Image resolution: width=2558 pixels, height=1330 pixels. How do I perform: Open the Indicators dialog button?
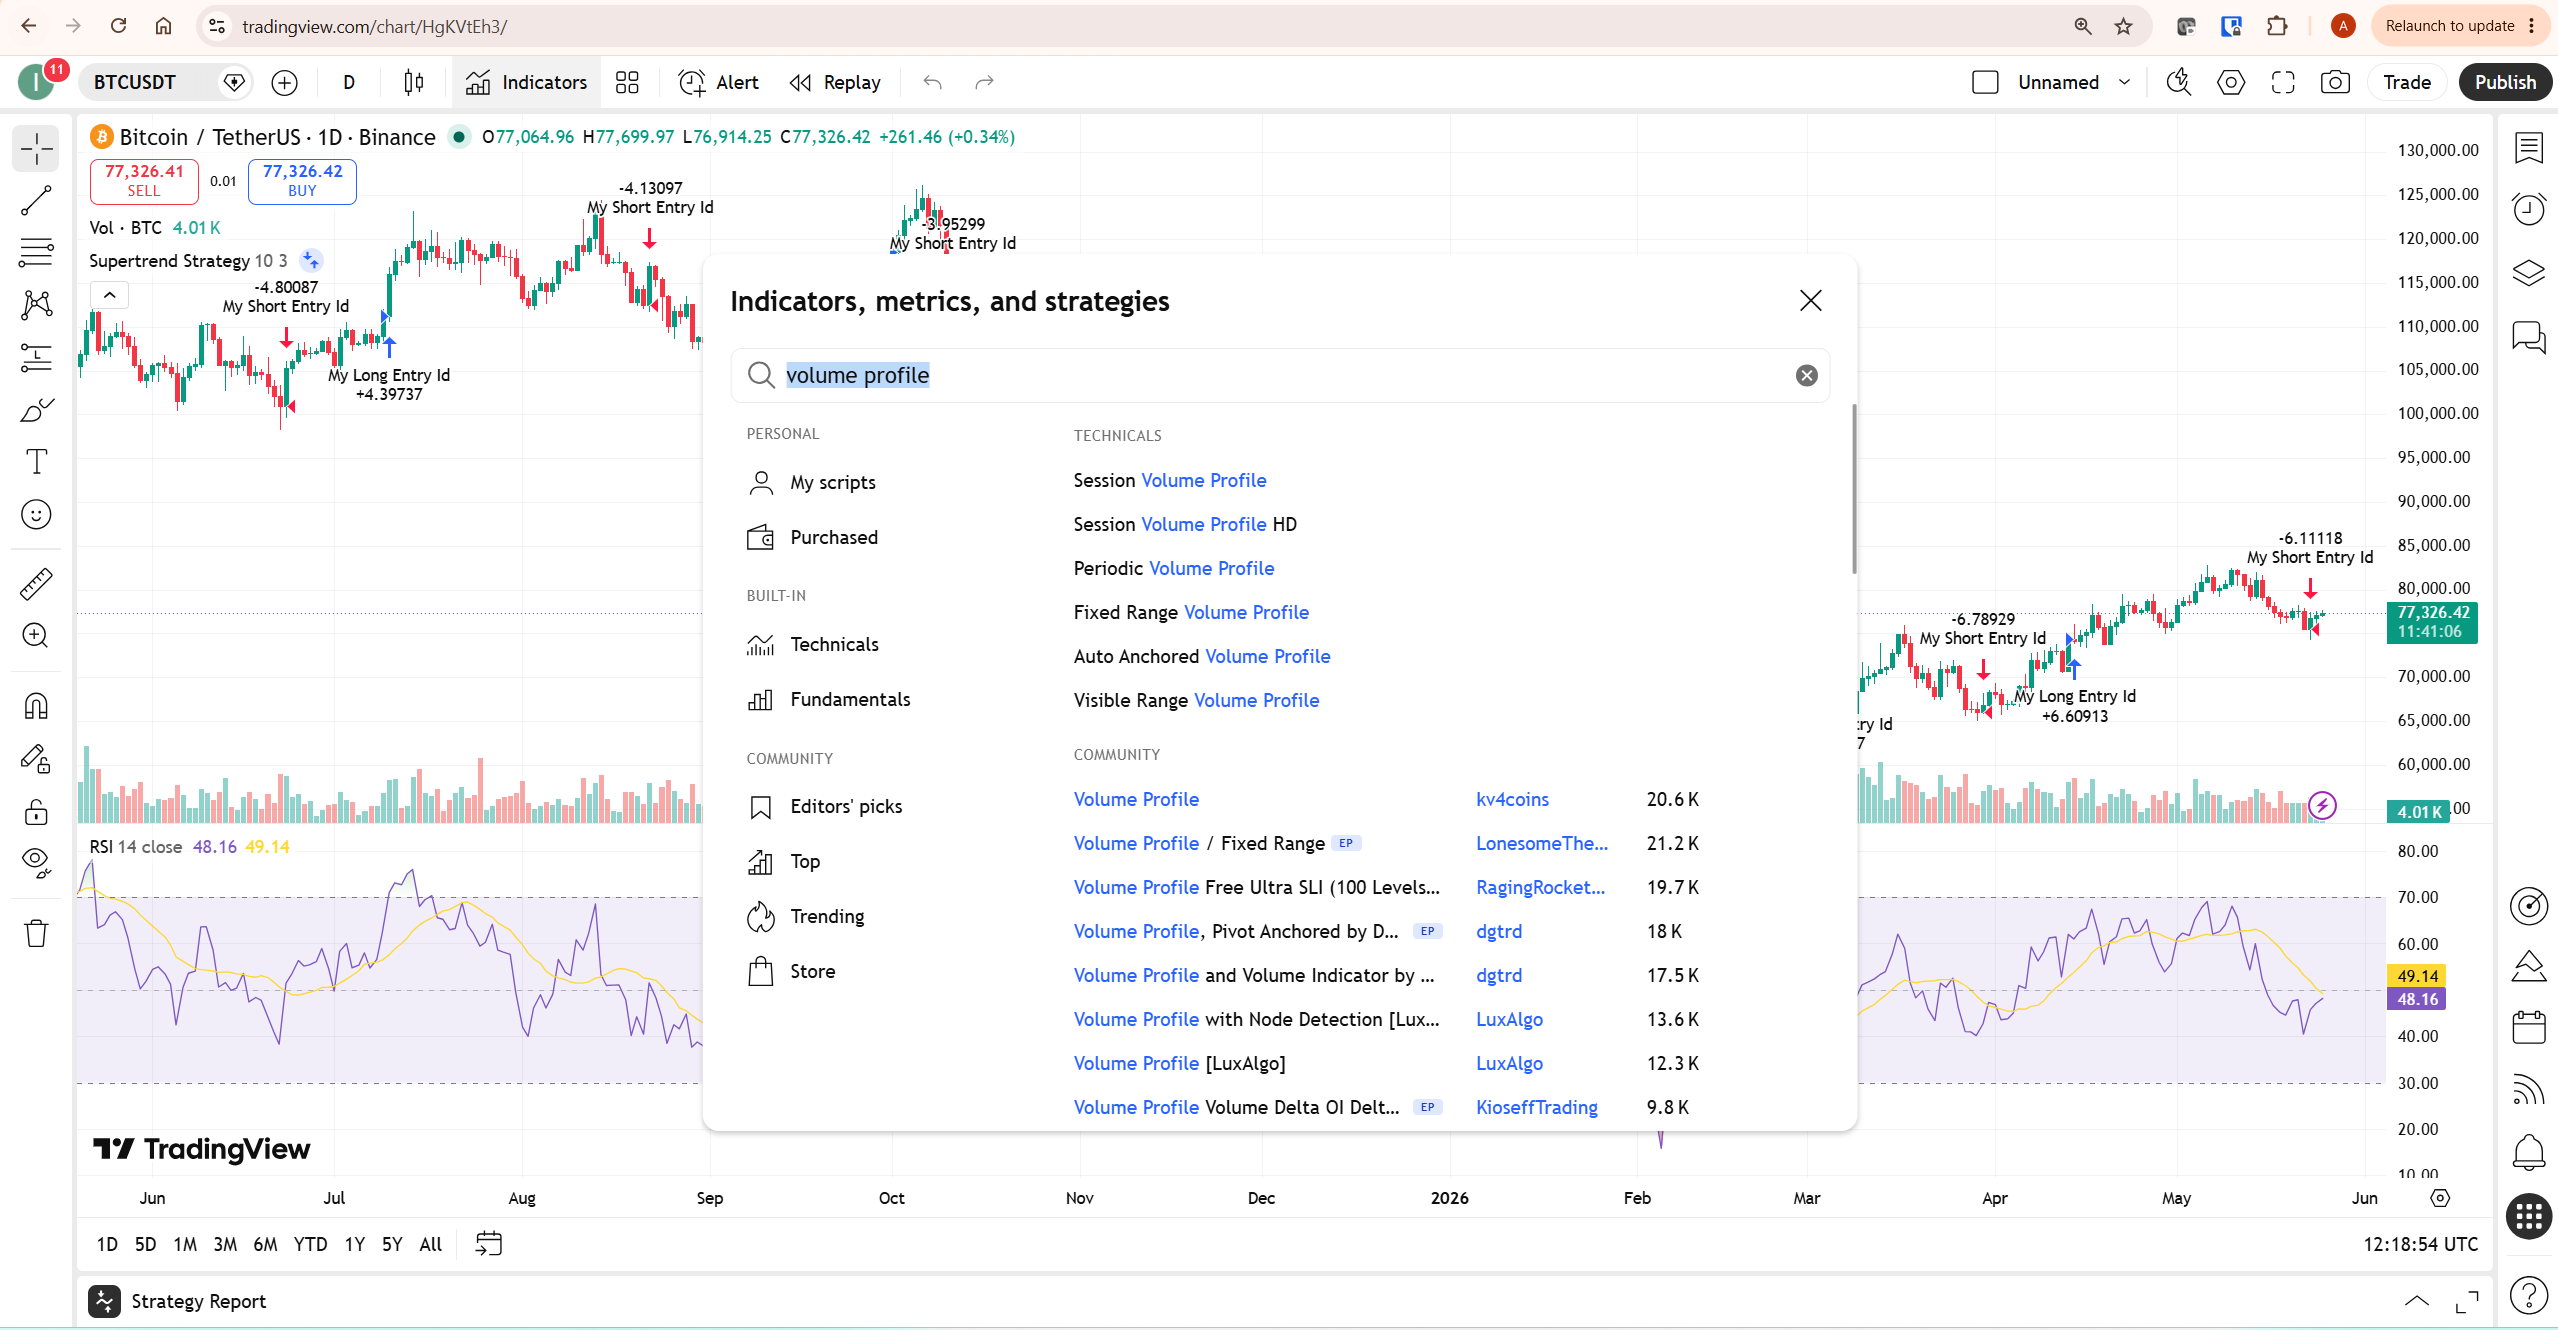pyautogui.click(x=526, y=83)
